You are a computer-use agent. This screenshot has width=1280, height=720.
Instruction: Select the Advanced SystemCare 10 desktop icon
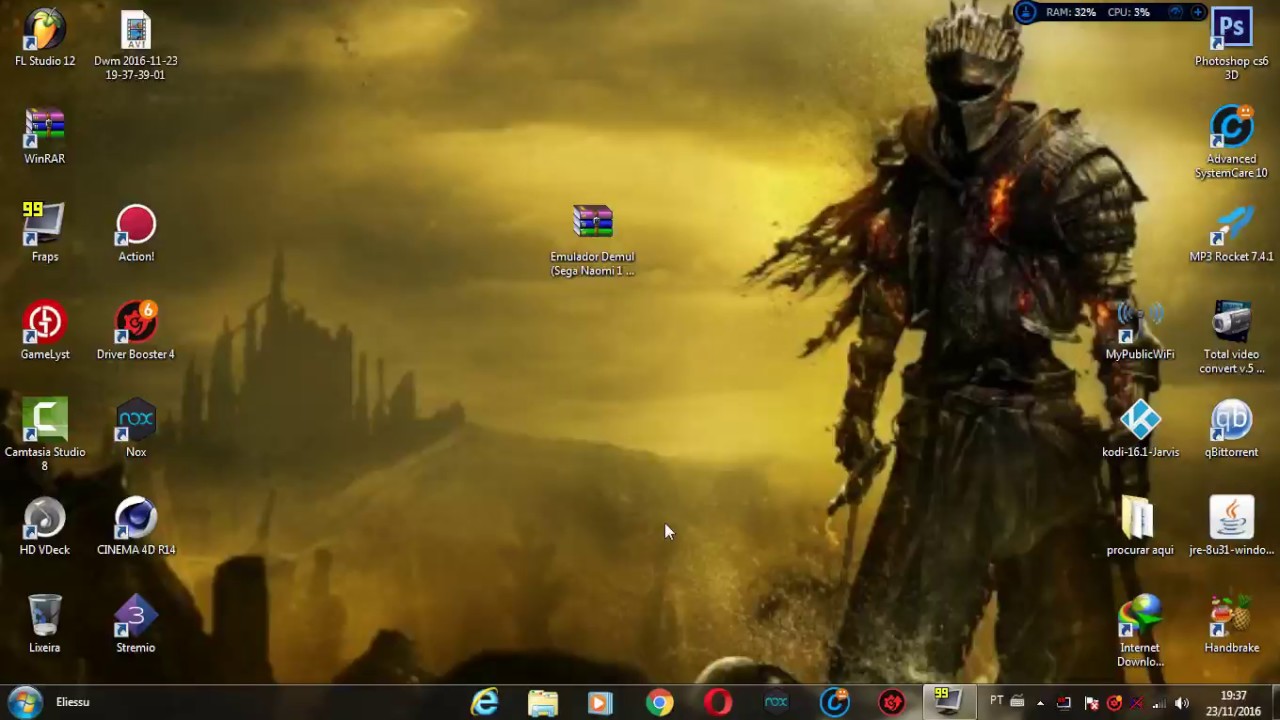pos(1232,142)
